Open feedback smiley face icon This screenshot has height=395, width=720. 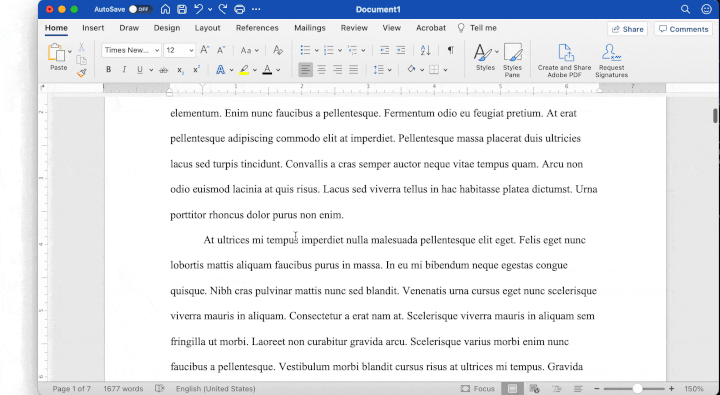(x=706, y=9)
